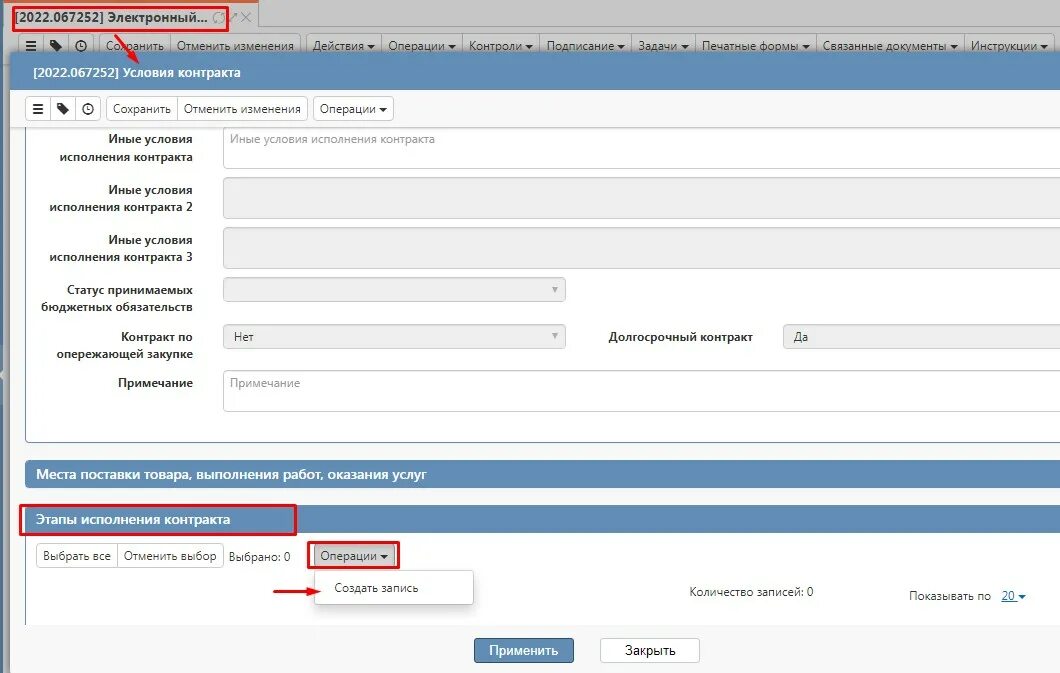Click the Количество записей: 0 text

point(751,592)
